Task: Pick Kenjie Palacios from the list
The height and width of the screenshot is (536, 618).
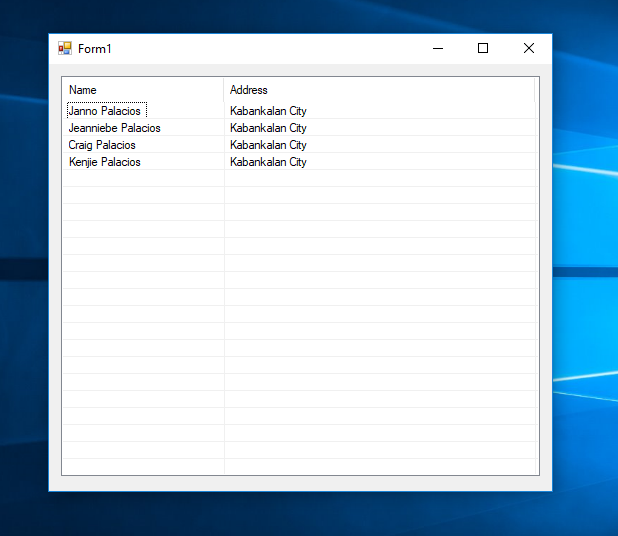Action: tap(105, 162)
